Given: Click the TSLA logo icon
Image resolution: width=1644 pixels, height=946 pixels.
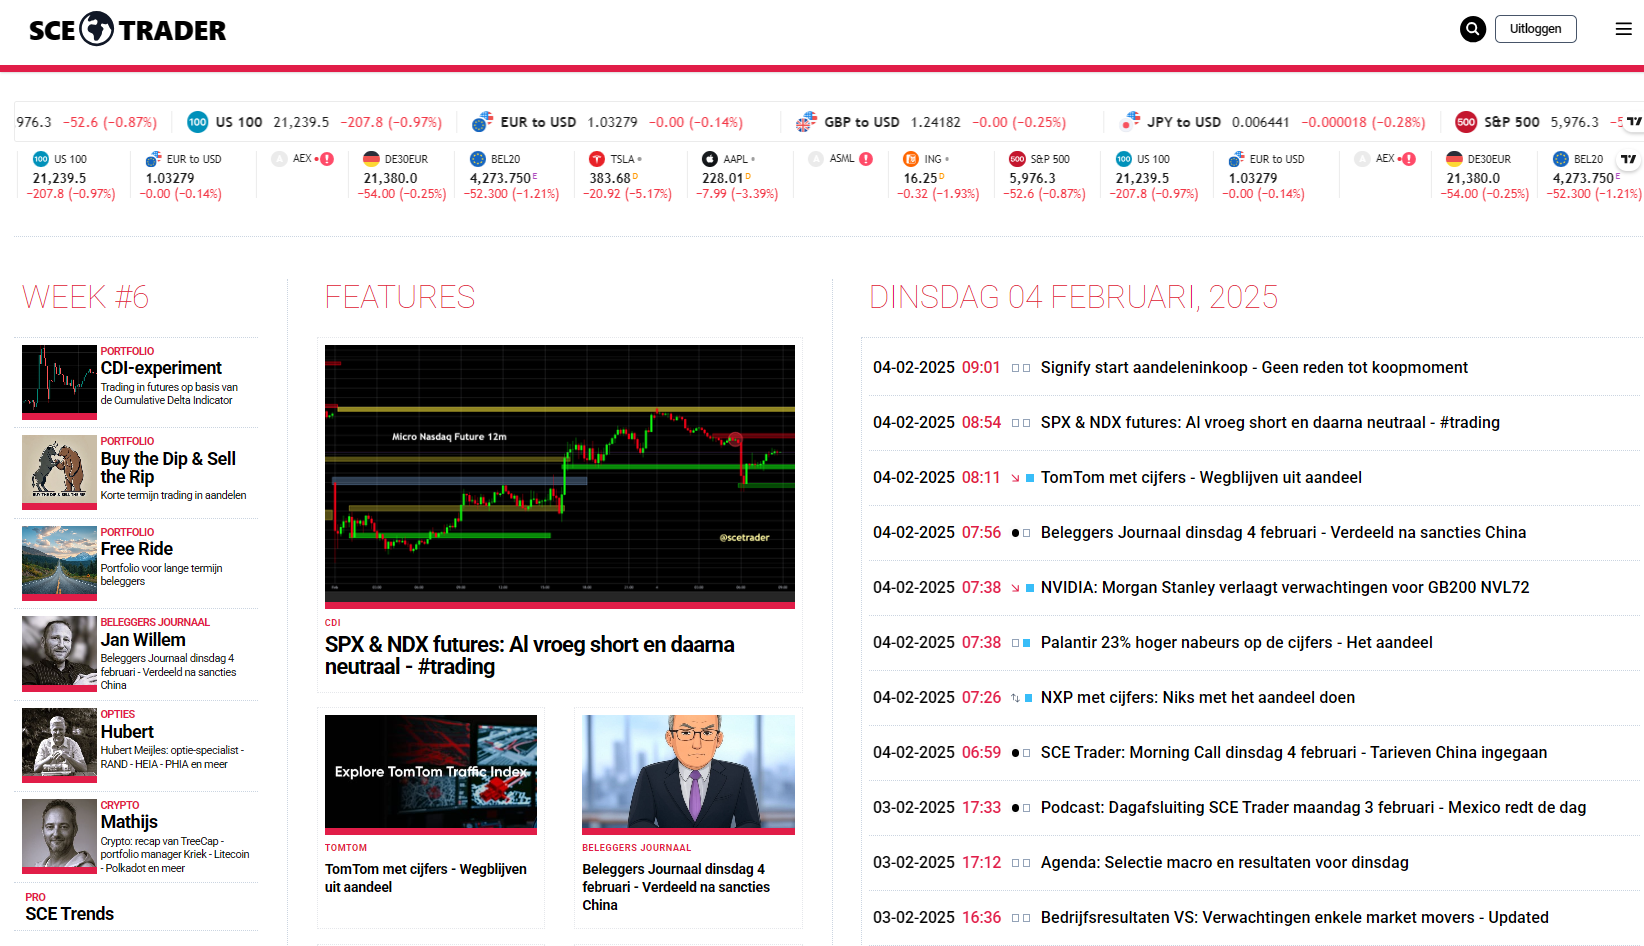Looking at the screenshot, I should coord(597,159).
